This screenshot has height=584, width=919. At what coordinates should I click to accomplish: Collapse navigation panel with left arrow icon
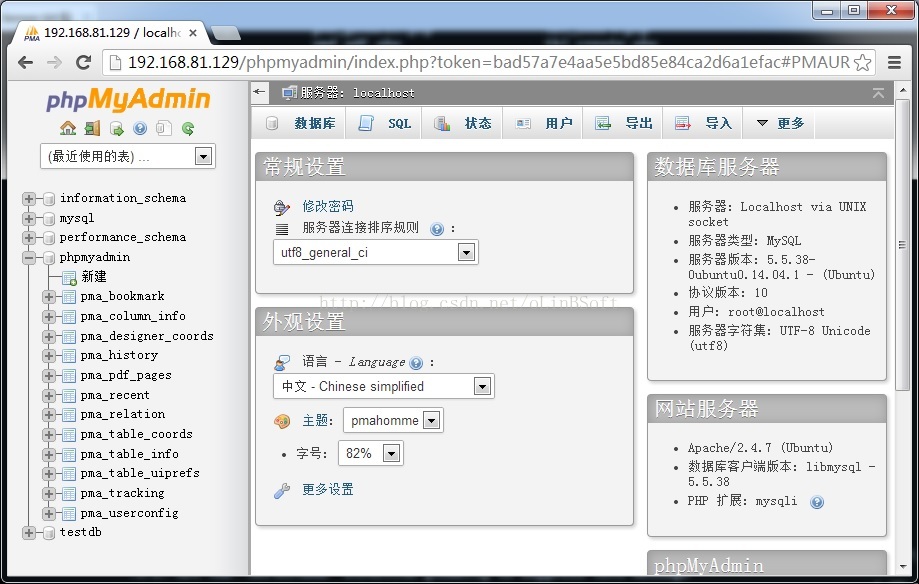point(259,92)
